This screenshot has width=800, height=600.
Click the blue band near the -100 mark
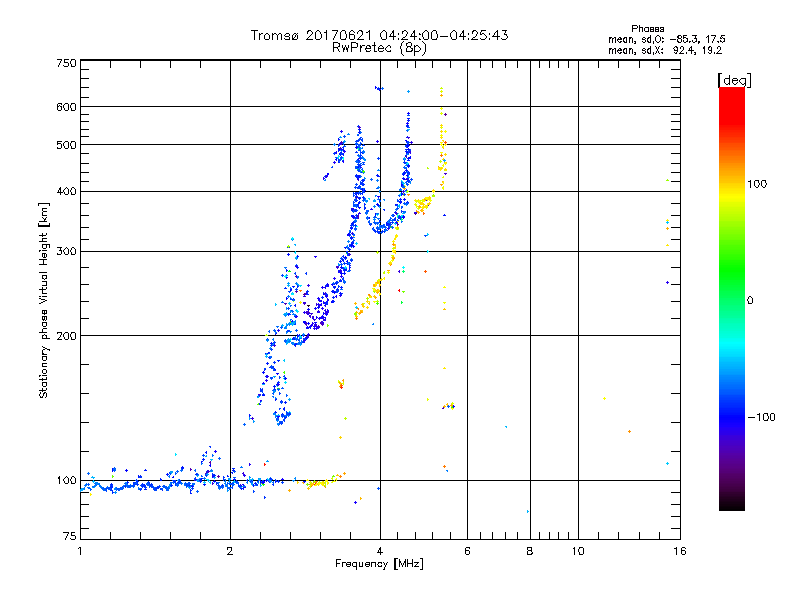point(731,416)
